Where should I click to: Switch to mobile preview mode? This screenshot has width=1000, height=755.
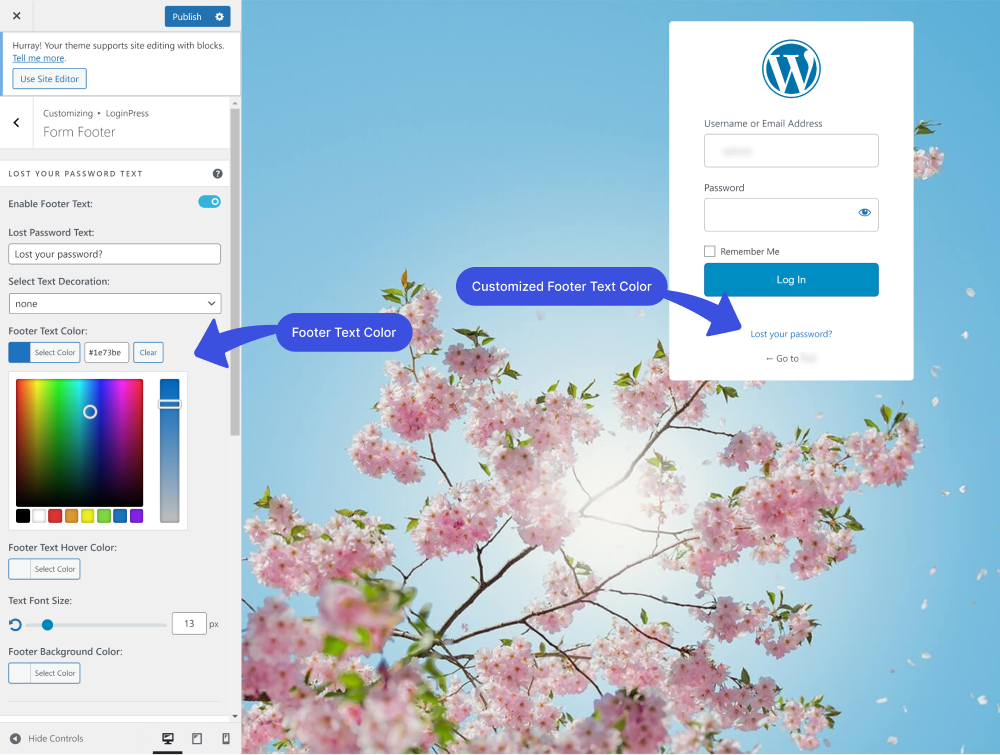(226, 738)
